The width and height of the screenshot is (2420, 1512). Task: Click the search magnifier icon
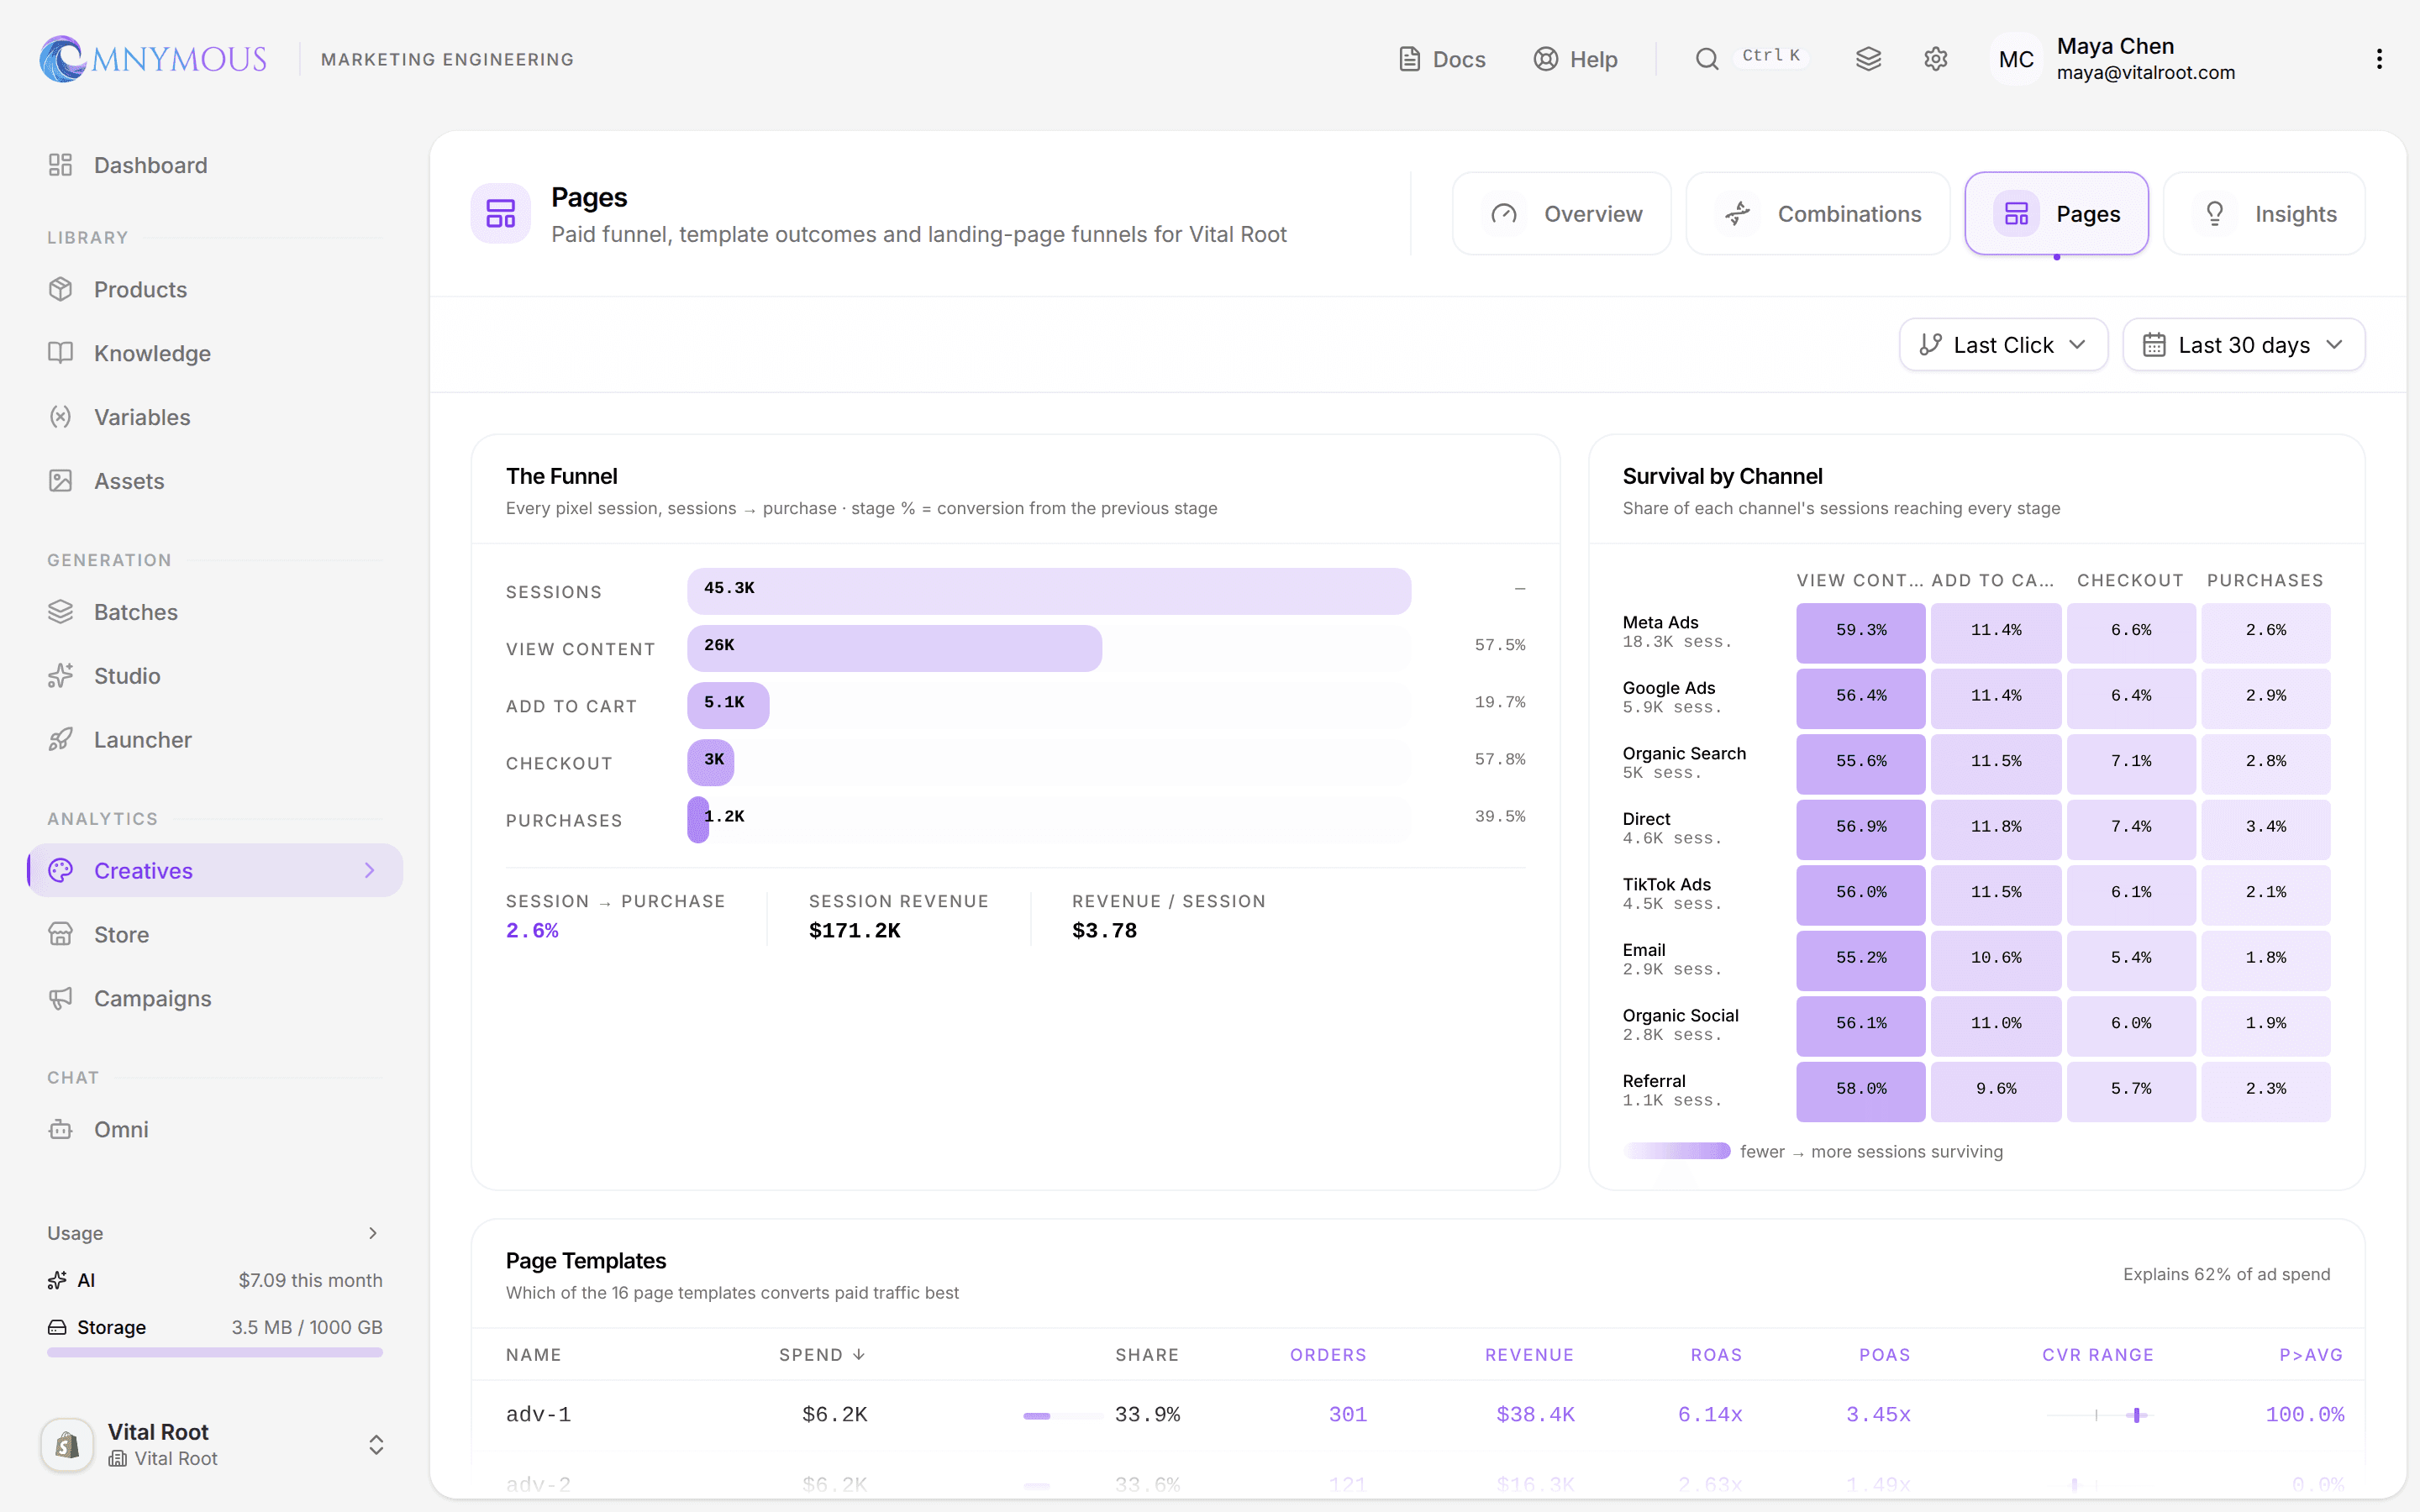tap(1707, 59)
